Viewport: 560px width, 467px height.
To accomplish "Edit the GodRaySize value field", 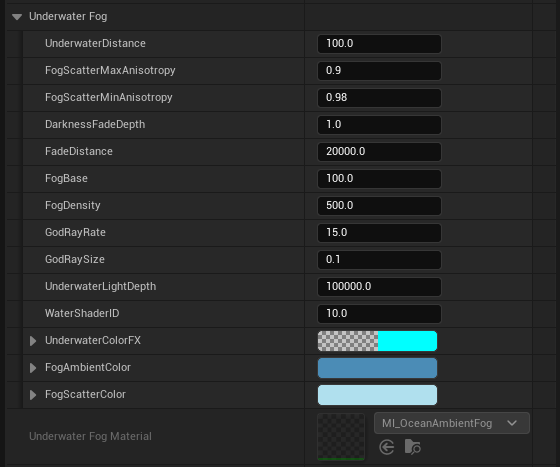I will [379, 260].
